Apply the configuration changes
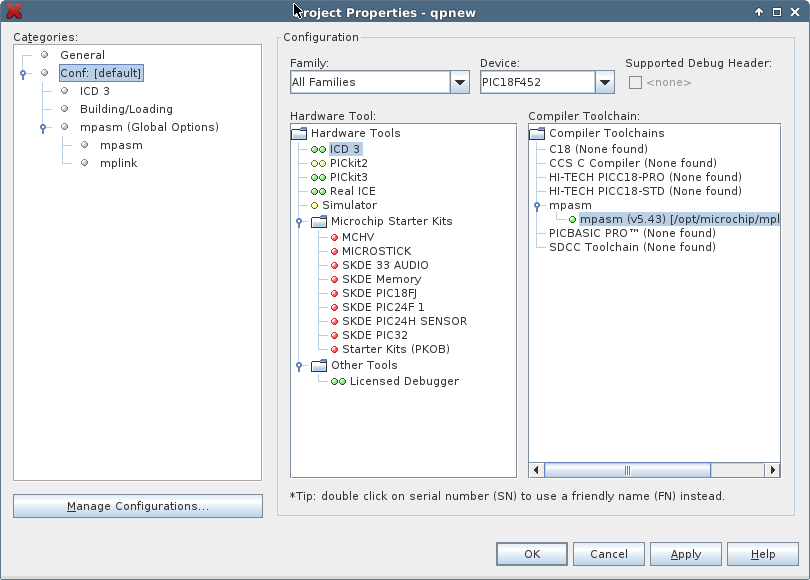The image size is (810, 580). click(685, 553)
